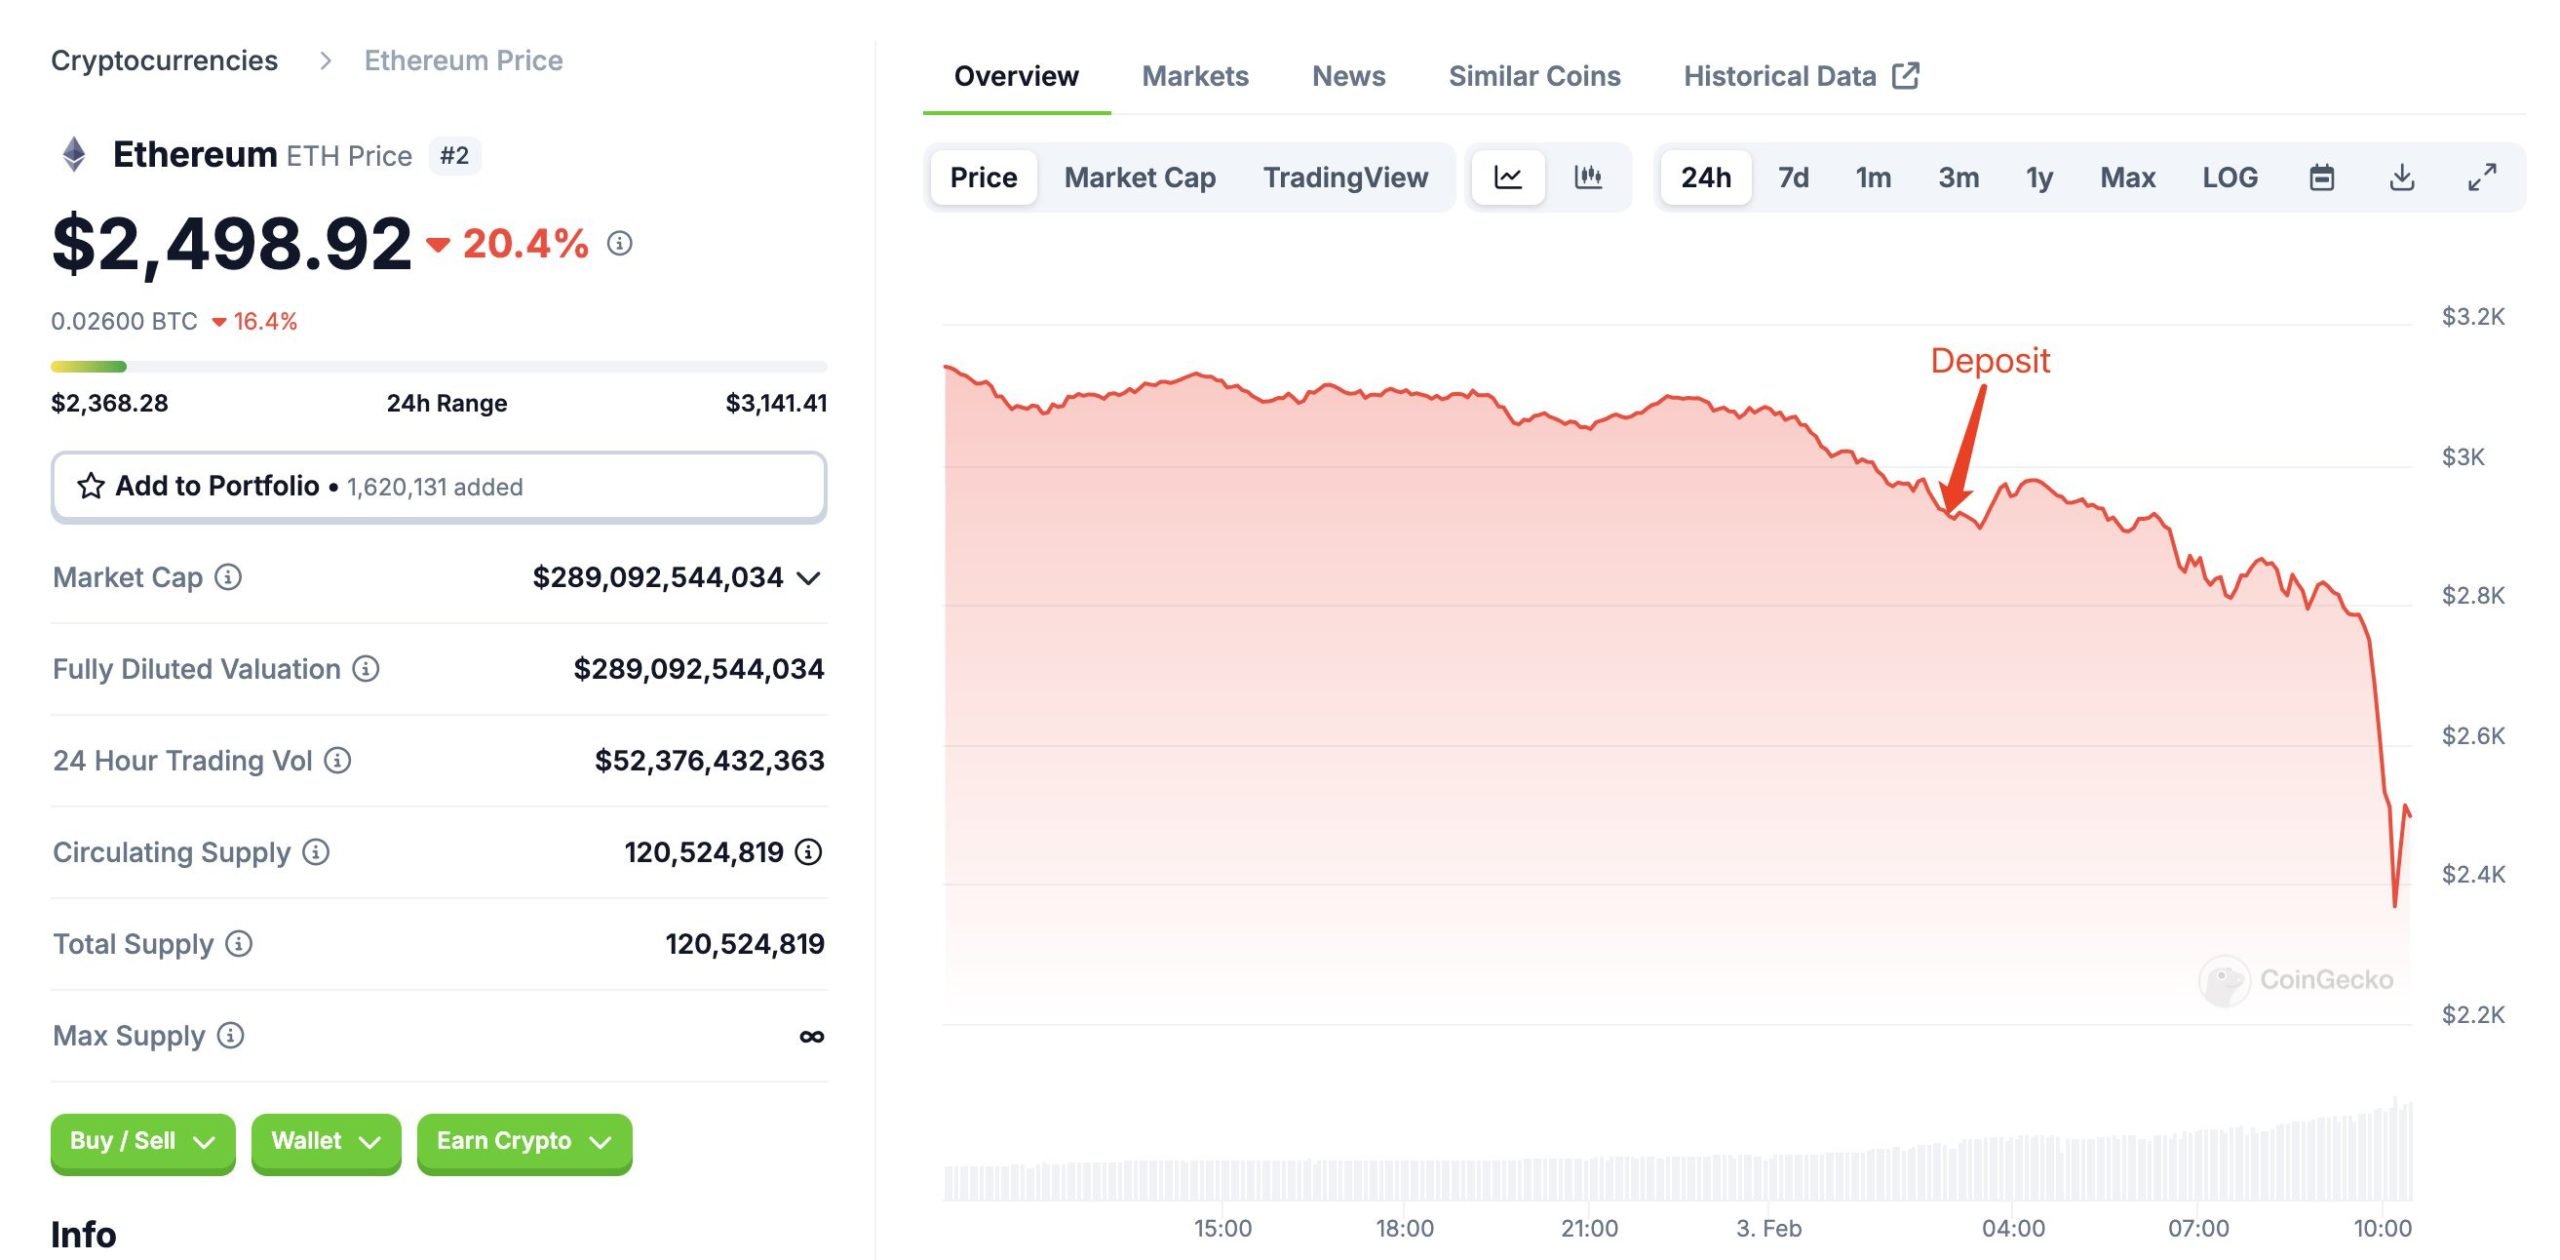Toggle LOG scale on the chart
2560x1260 pixels.
click(x=2229, y=178)
